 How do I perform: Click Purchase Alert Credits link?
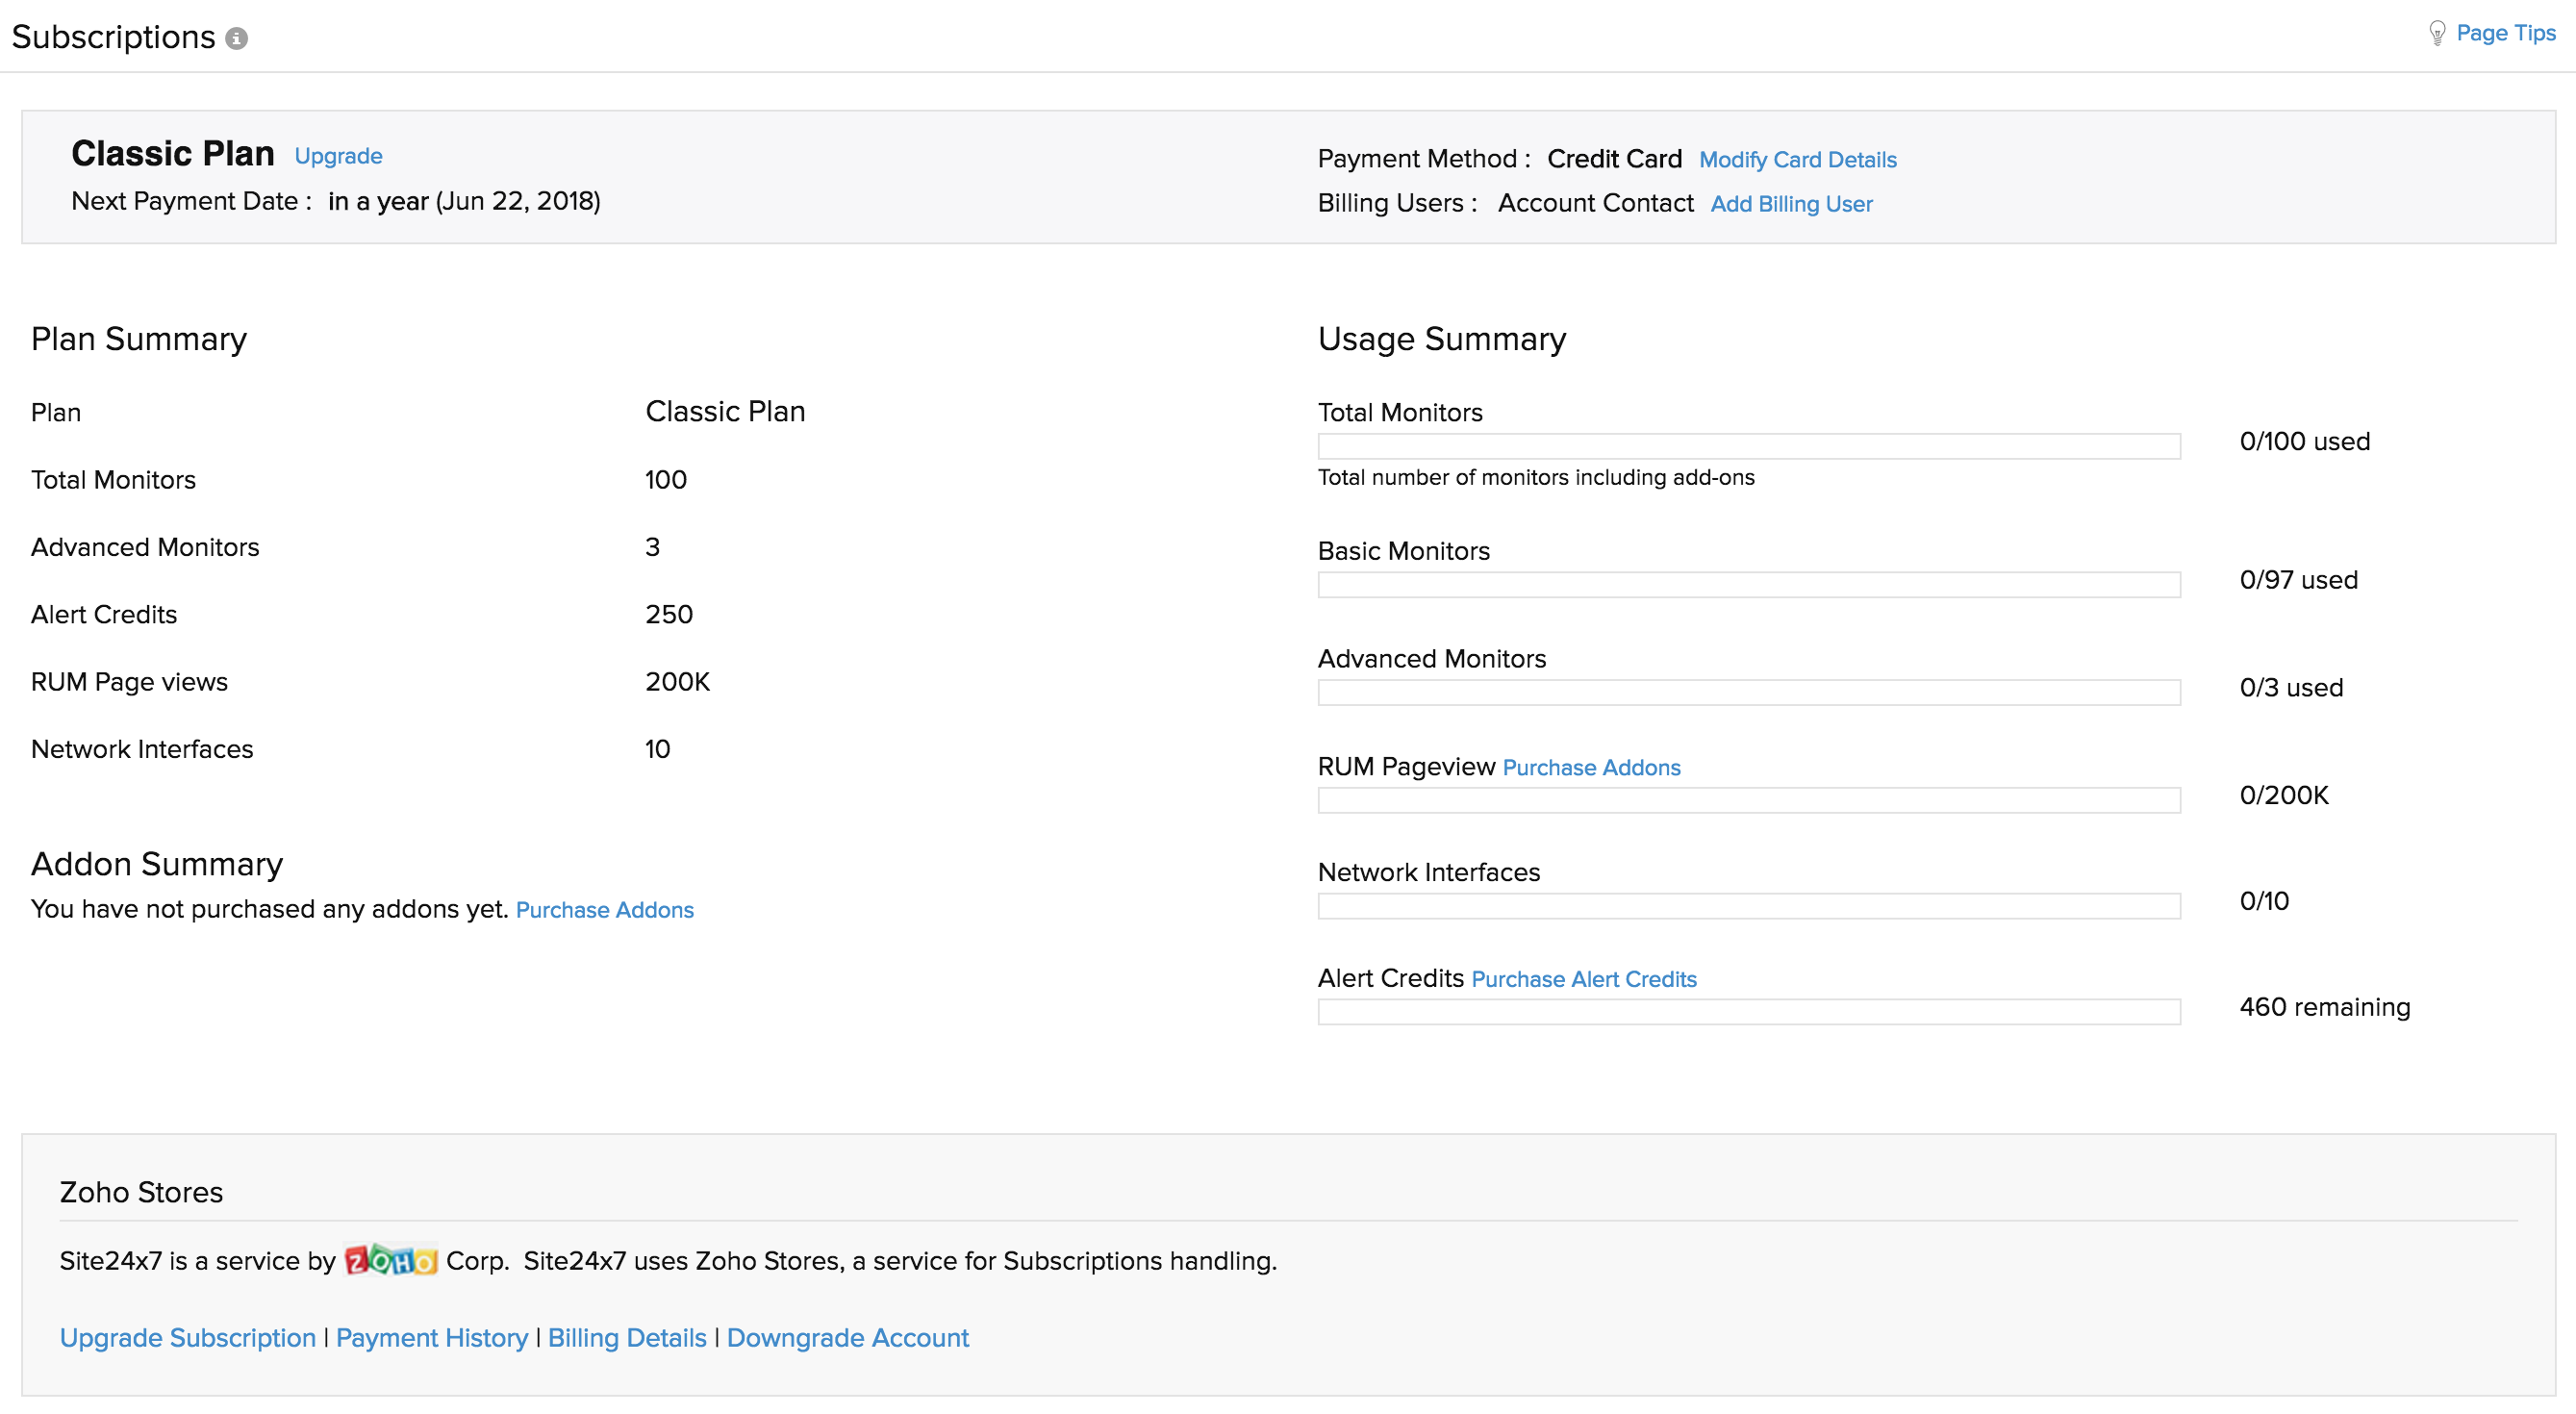[1584, 979]
